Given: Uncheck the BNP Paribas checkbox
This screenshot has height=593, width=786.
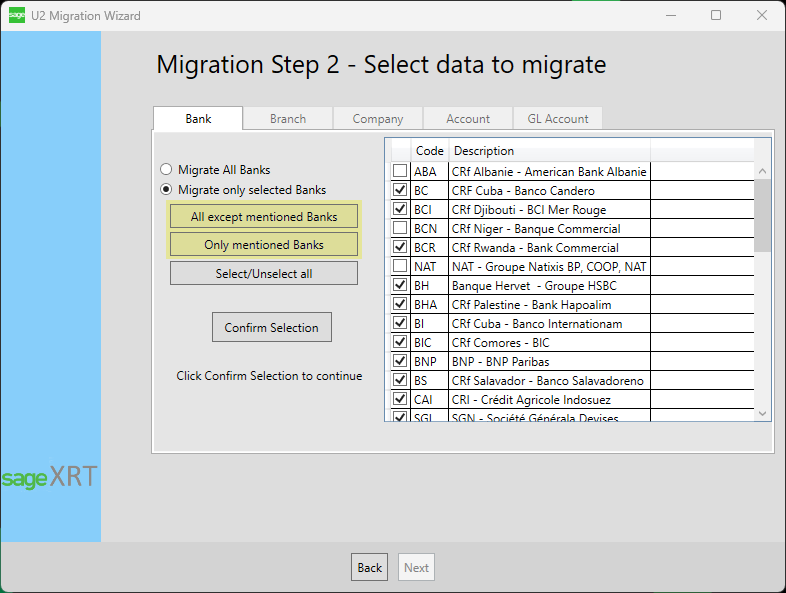Looking at the screenshot, I should point(400,362).
